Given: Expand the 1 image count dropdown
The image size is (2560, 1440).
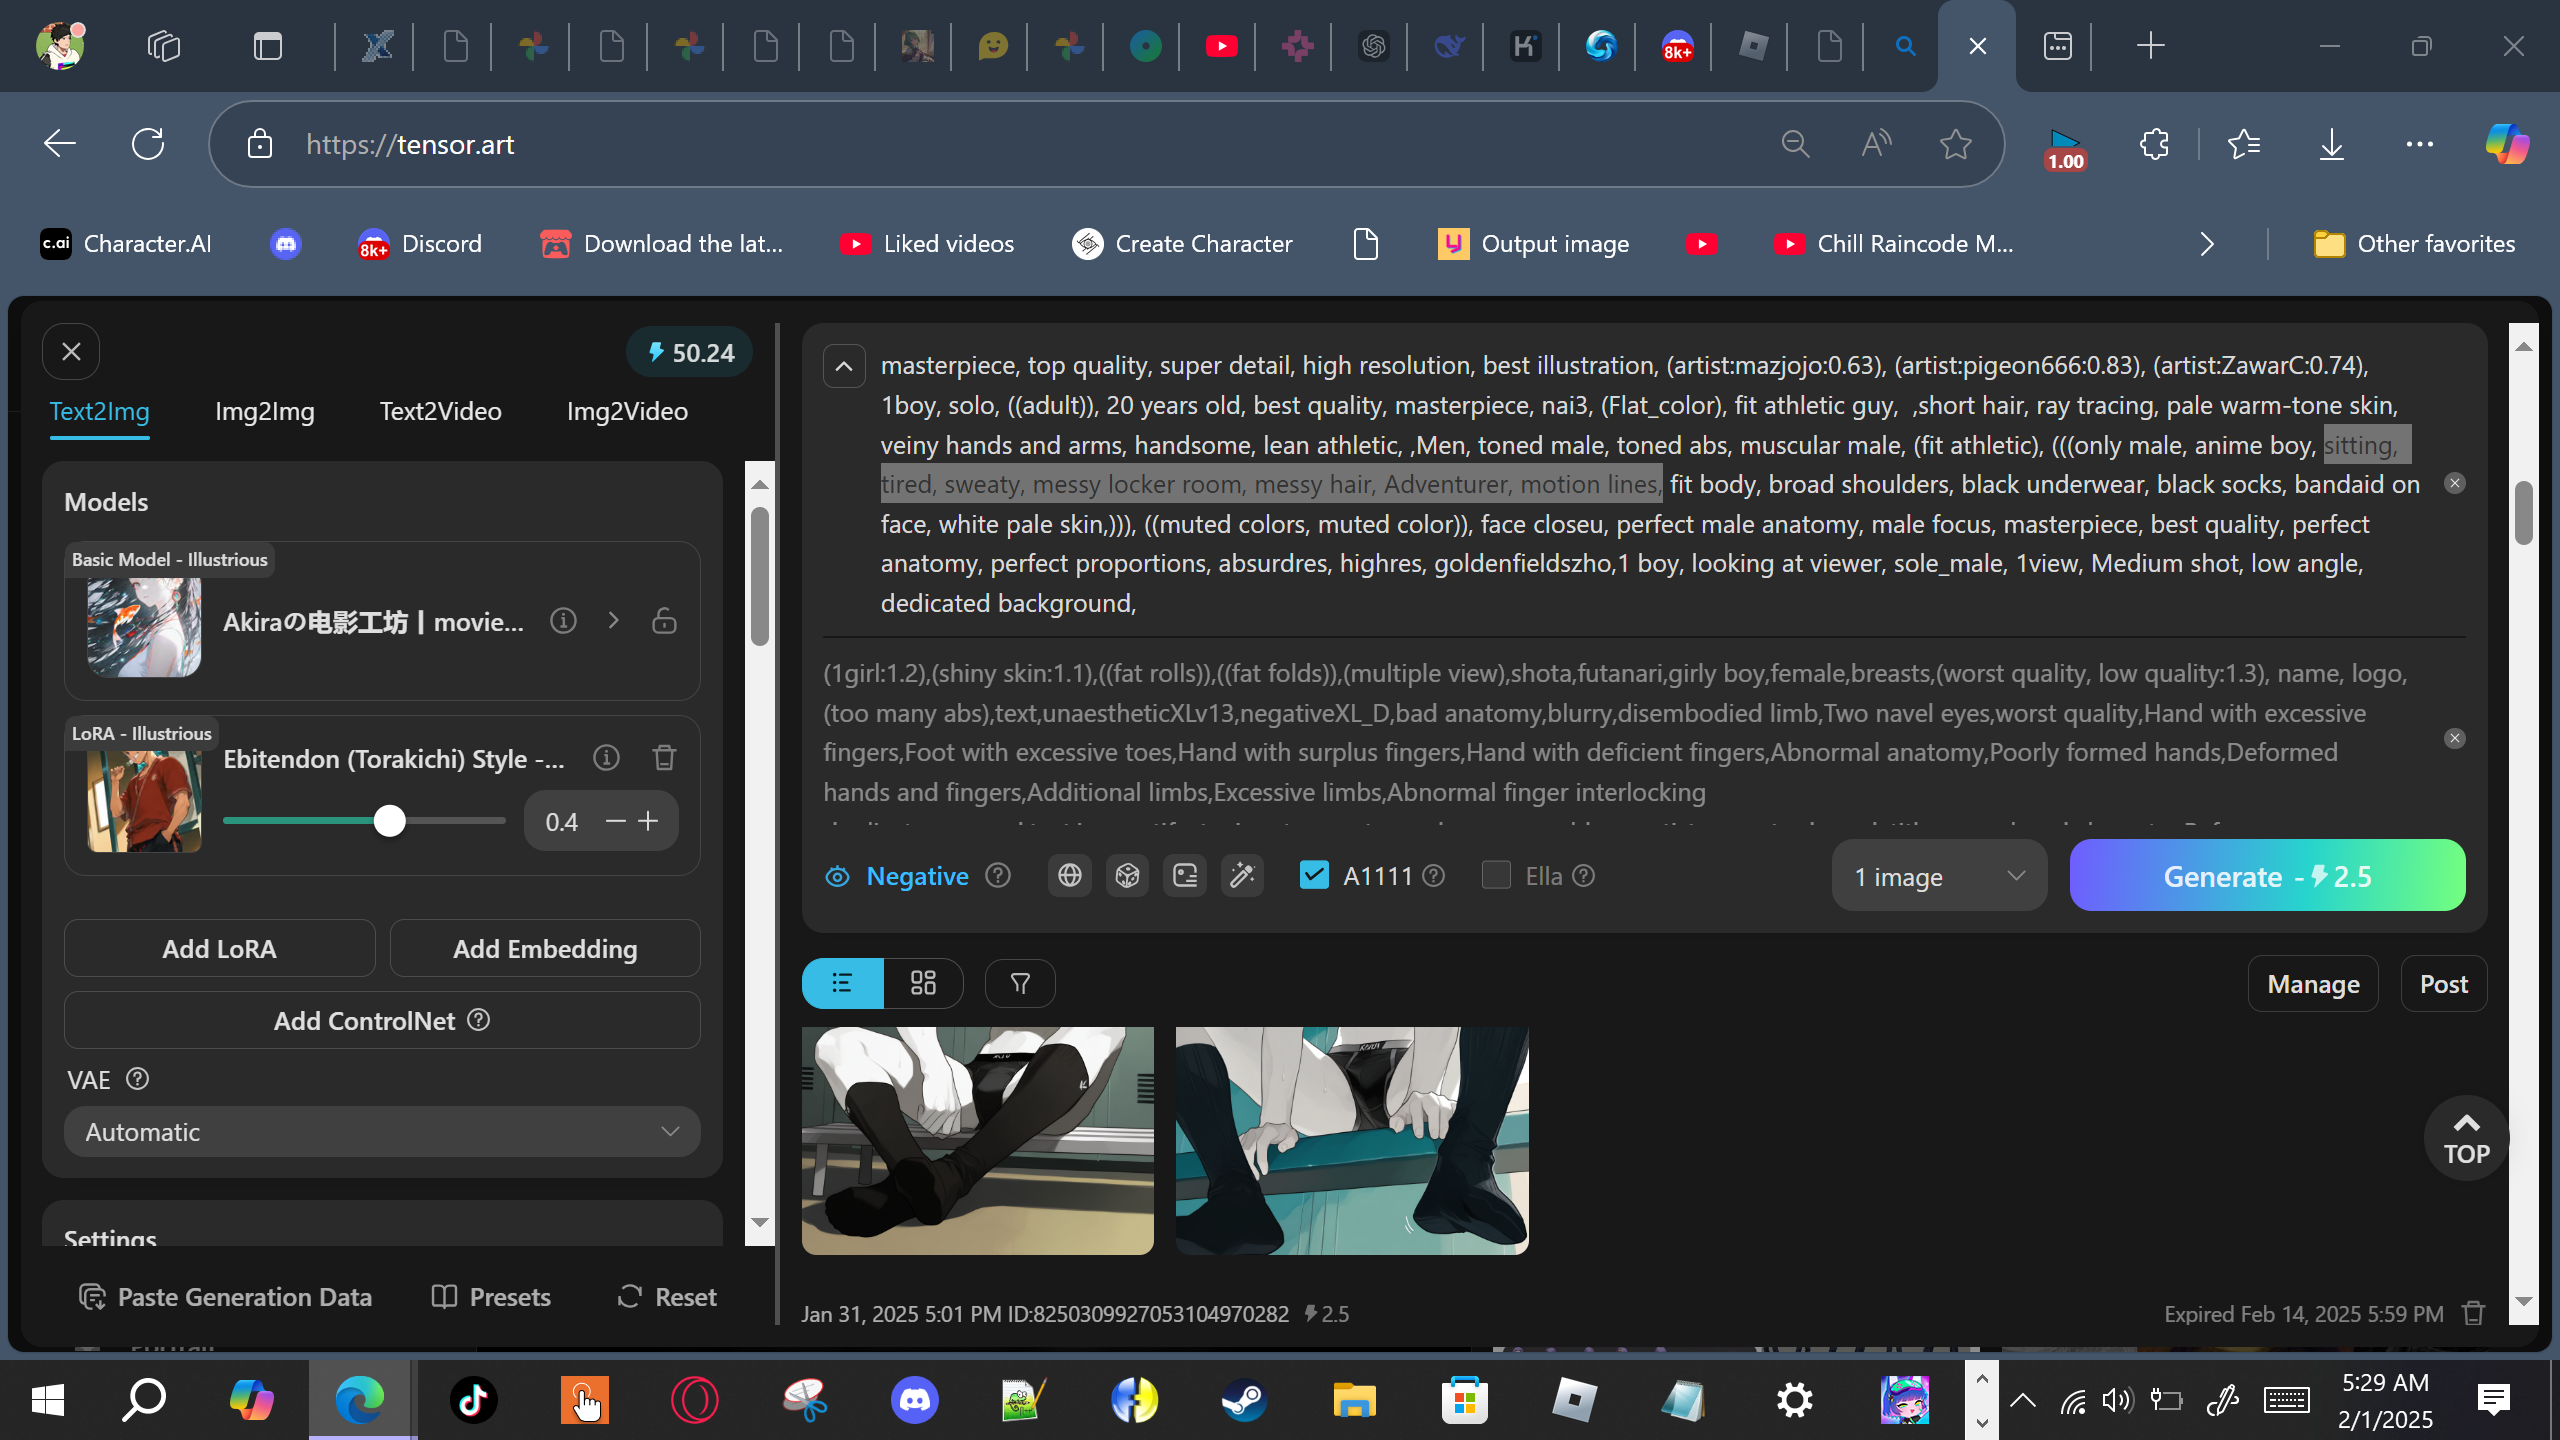Looking at the screenshot, I should 1938,877.
